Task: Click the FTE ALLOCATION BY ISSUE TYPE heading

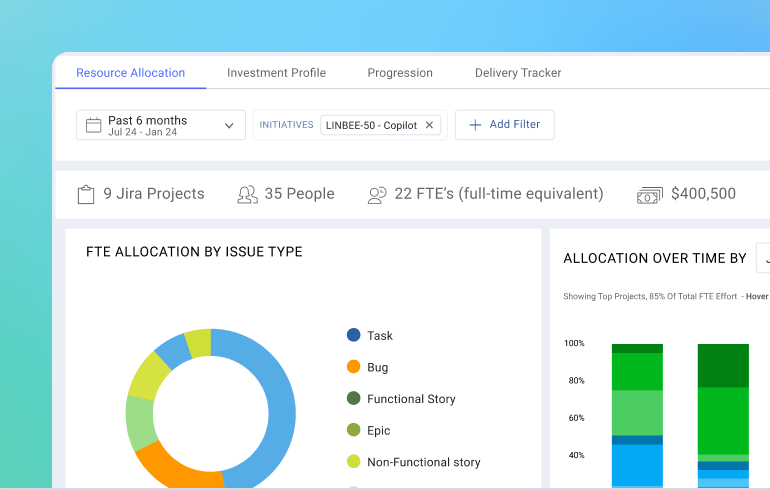Action: click(x=194, y=251)
